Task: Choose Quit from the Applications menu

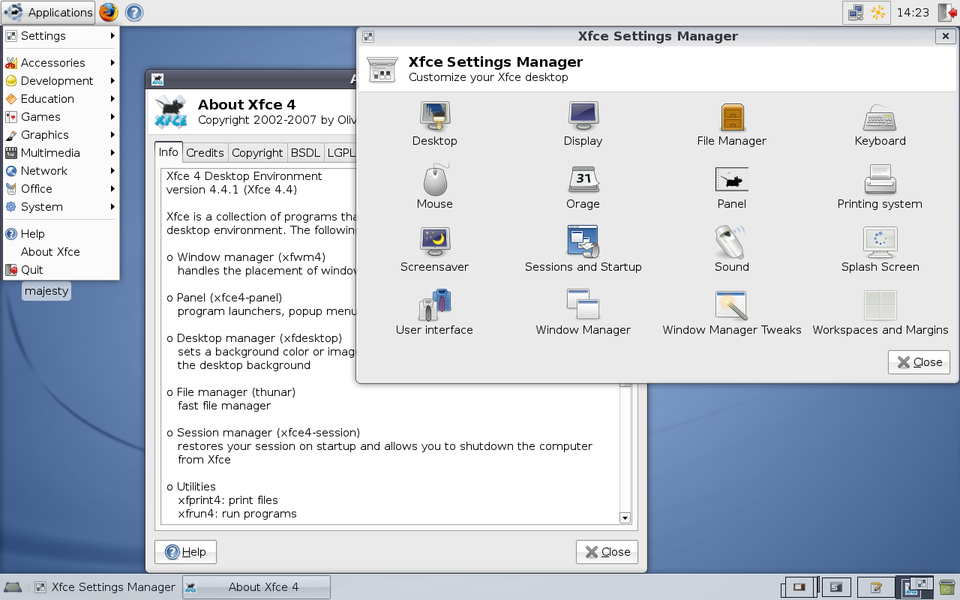Action: 61,270
